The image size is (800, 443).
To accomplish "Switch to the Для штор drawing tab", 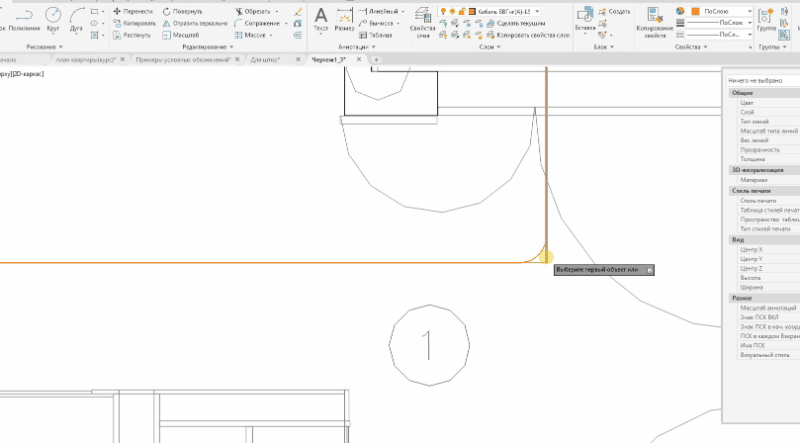I will click(266, 60).
